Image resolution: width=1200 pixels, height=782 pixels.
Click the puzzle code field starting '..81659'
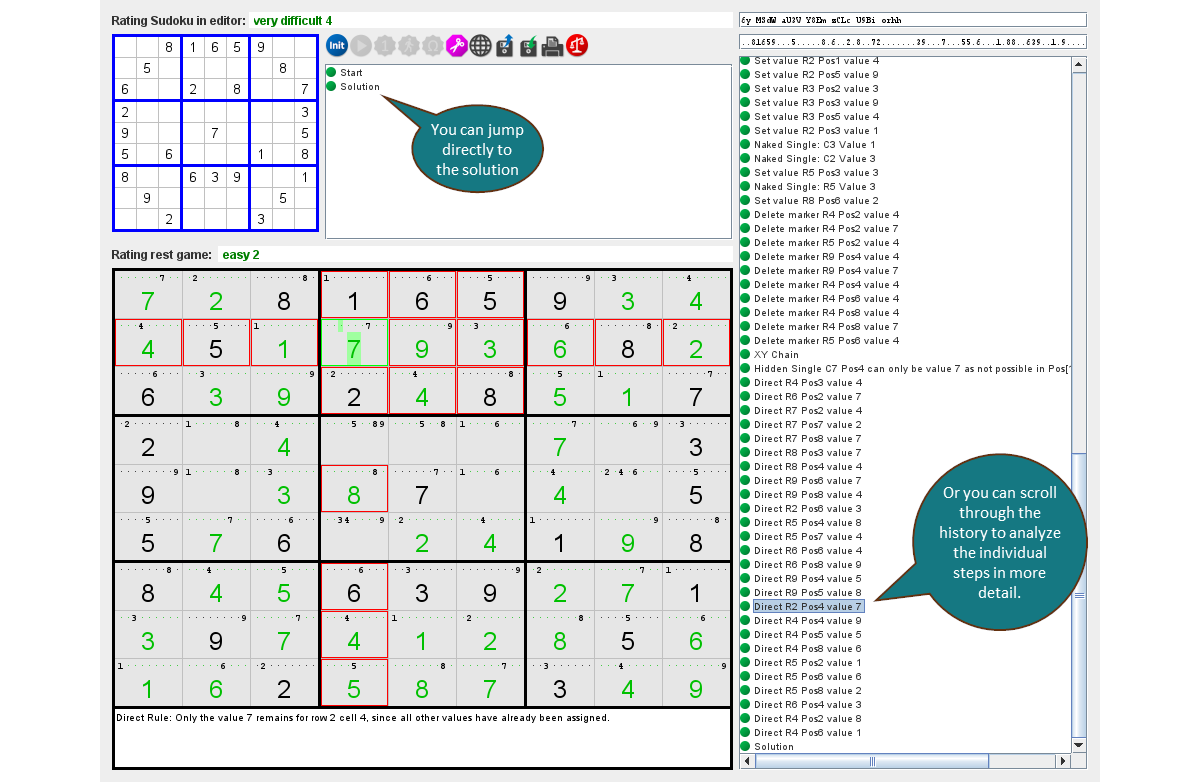coord(913,42)
